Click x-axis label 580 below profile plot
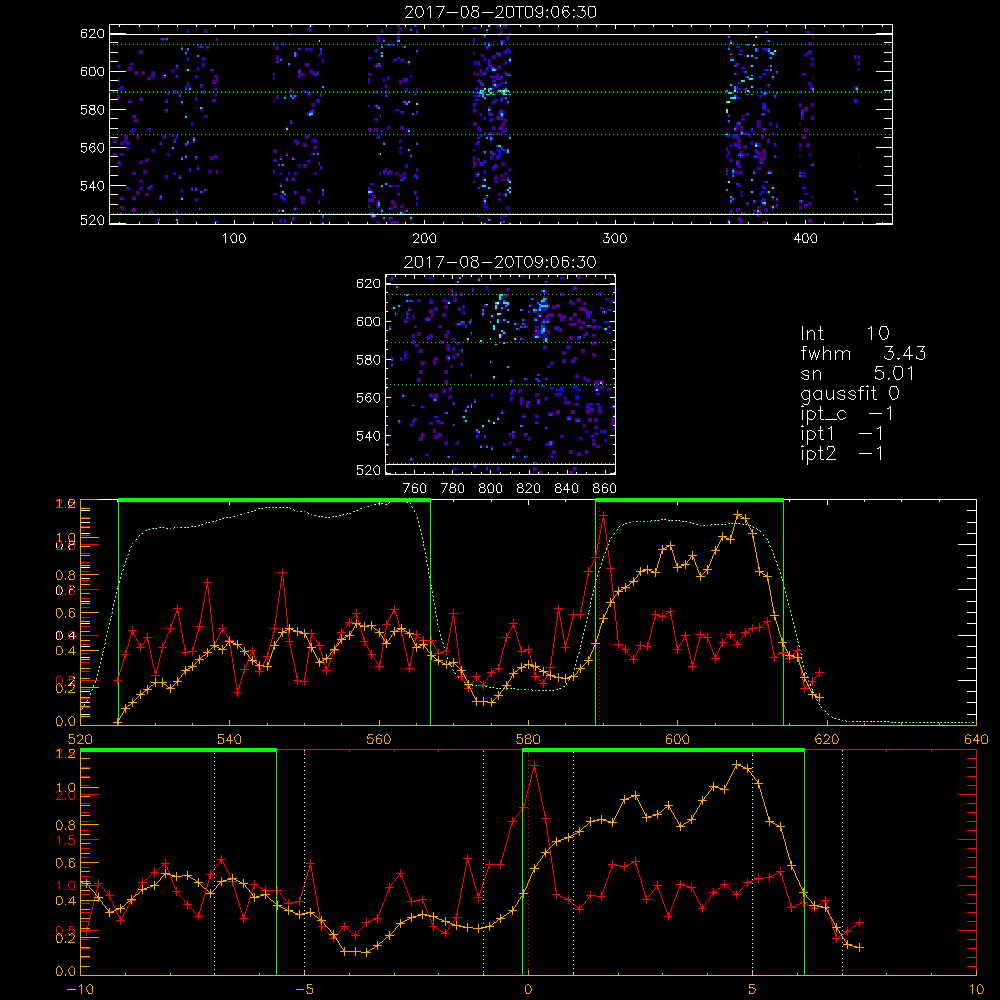The image size is (1000, 1000). pos(528,740)
